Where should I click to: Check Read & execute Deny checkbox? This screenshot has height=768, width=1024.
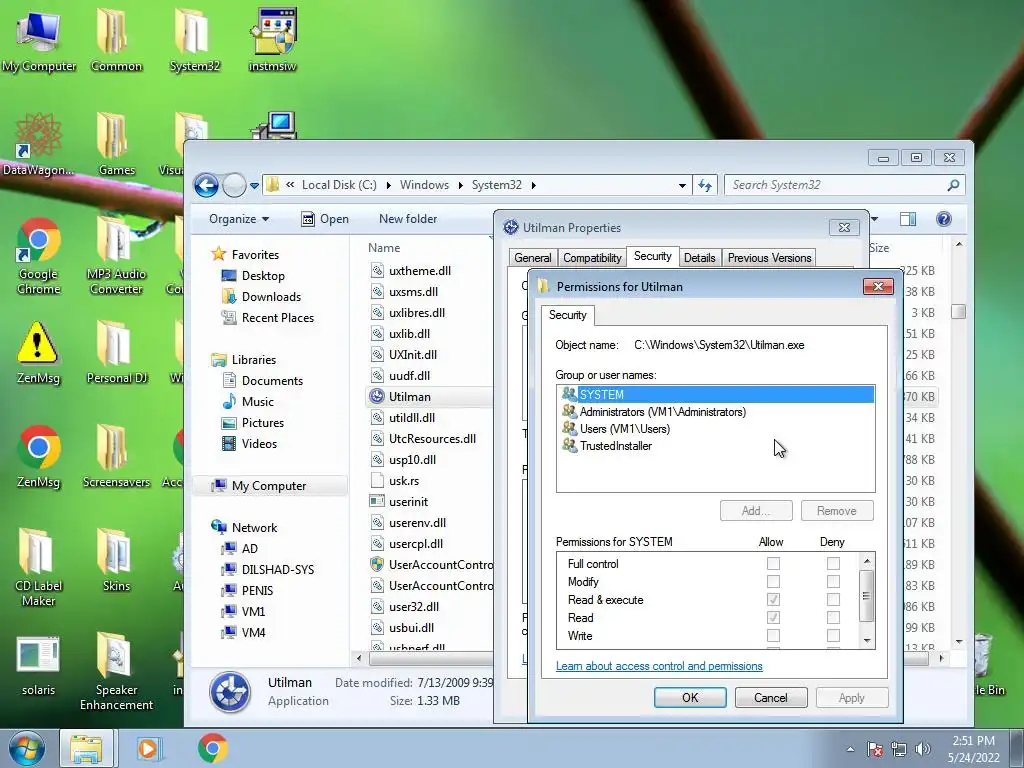click(833, 600)
